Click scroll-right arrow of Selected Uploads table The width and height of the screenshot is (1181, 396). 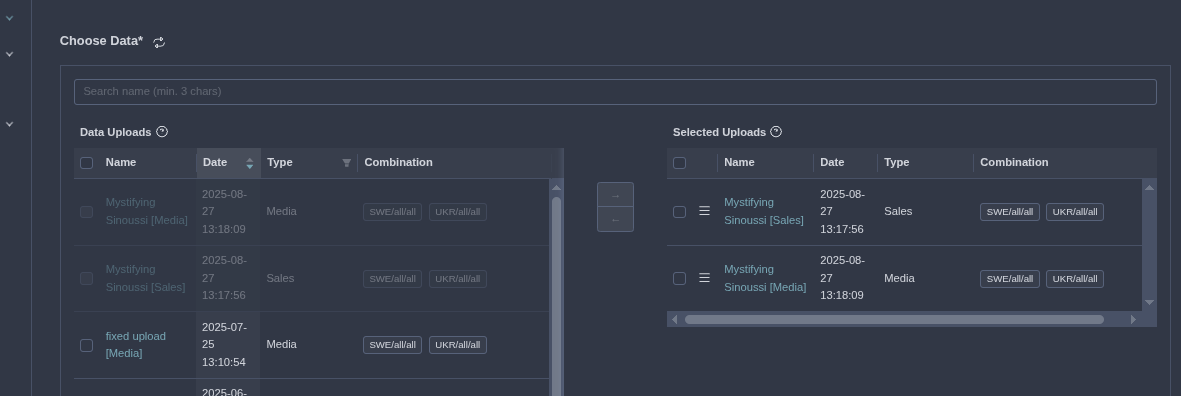pyautogui.click(x=1133, y=319)
